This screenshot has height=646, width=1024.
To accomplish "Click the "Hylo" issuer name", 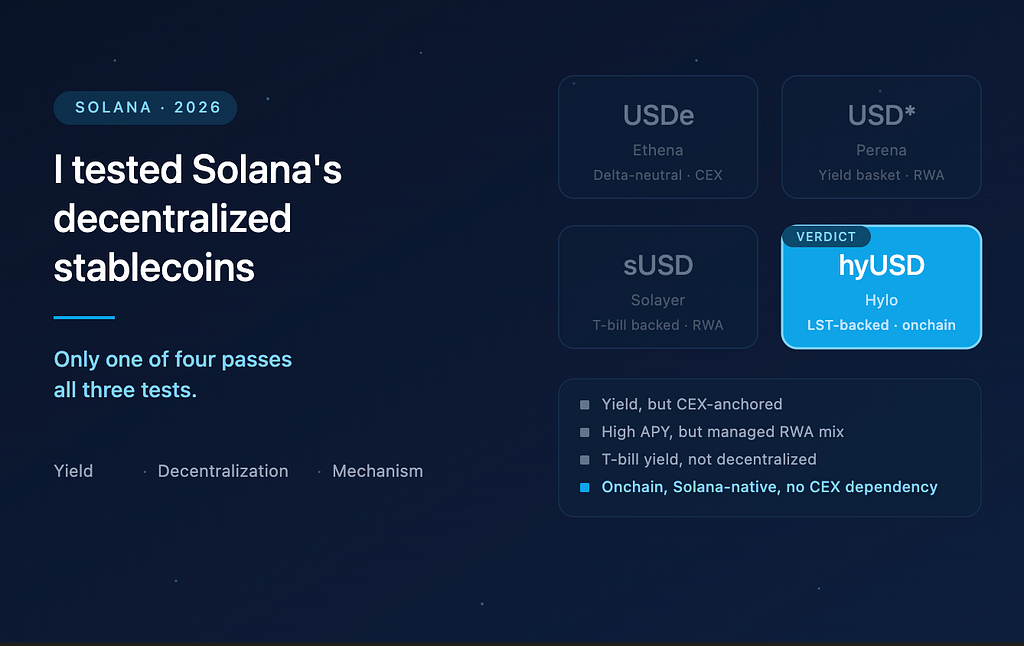I will [881, 300].
